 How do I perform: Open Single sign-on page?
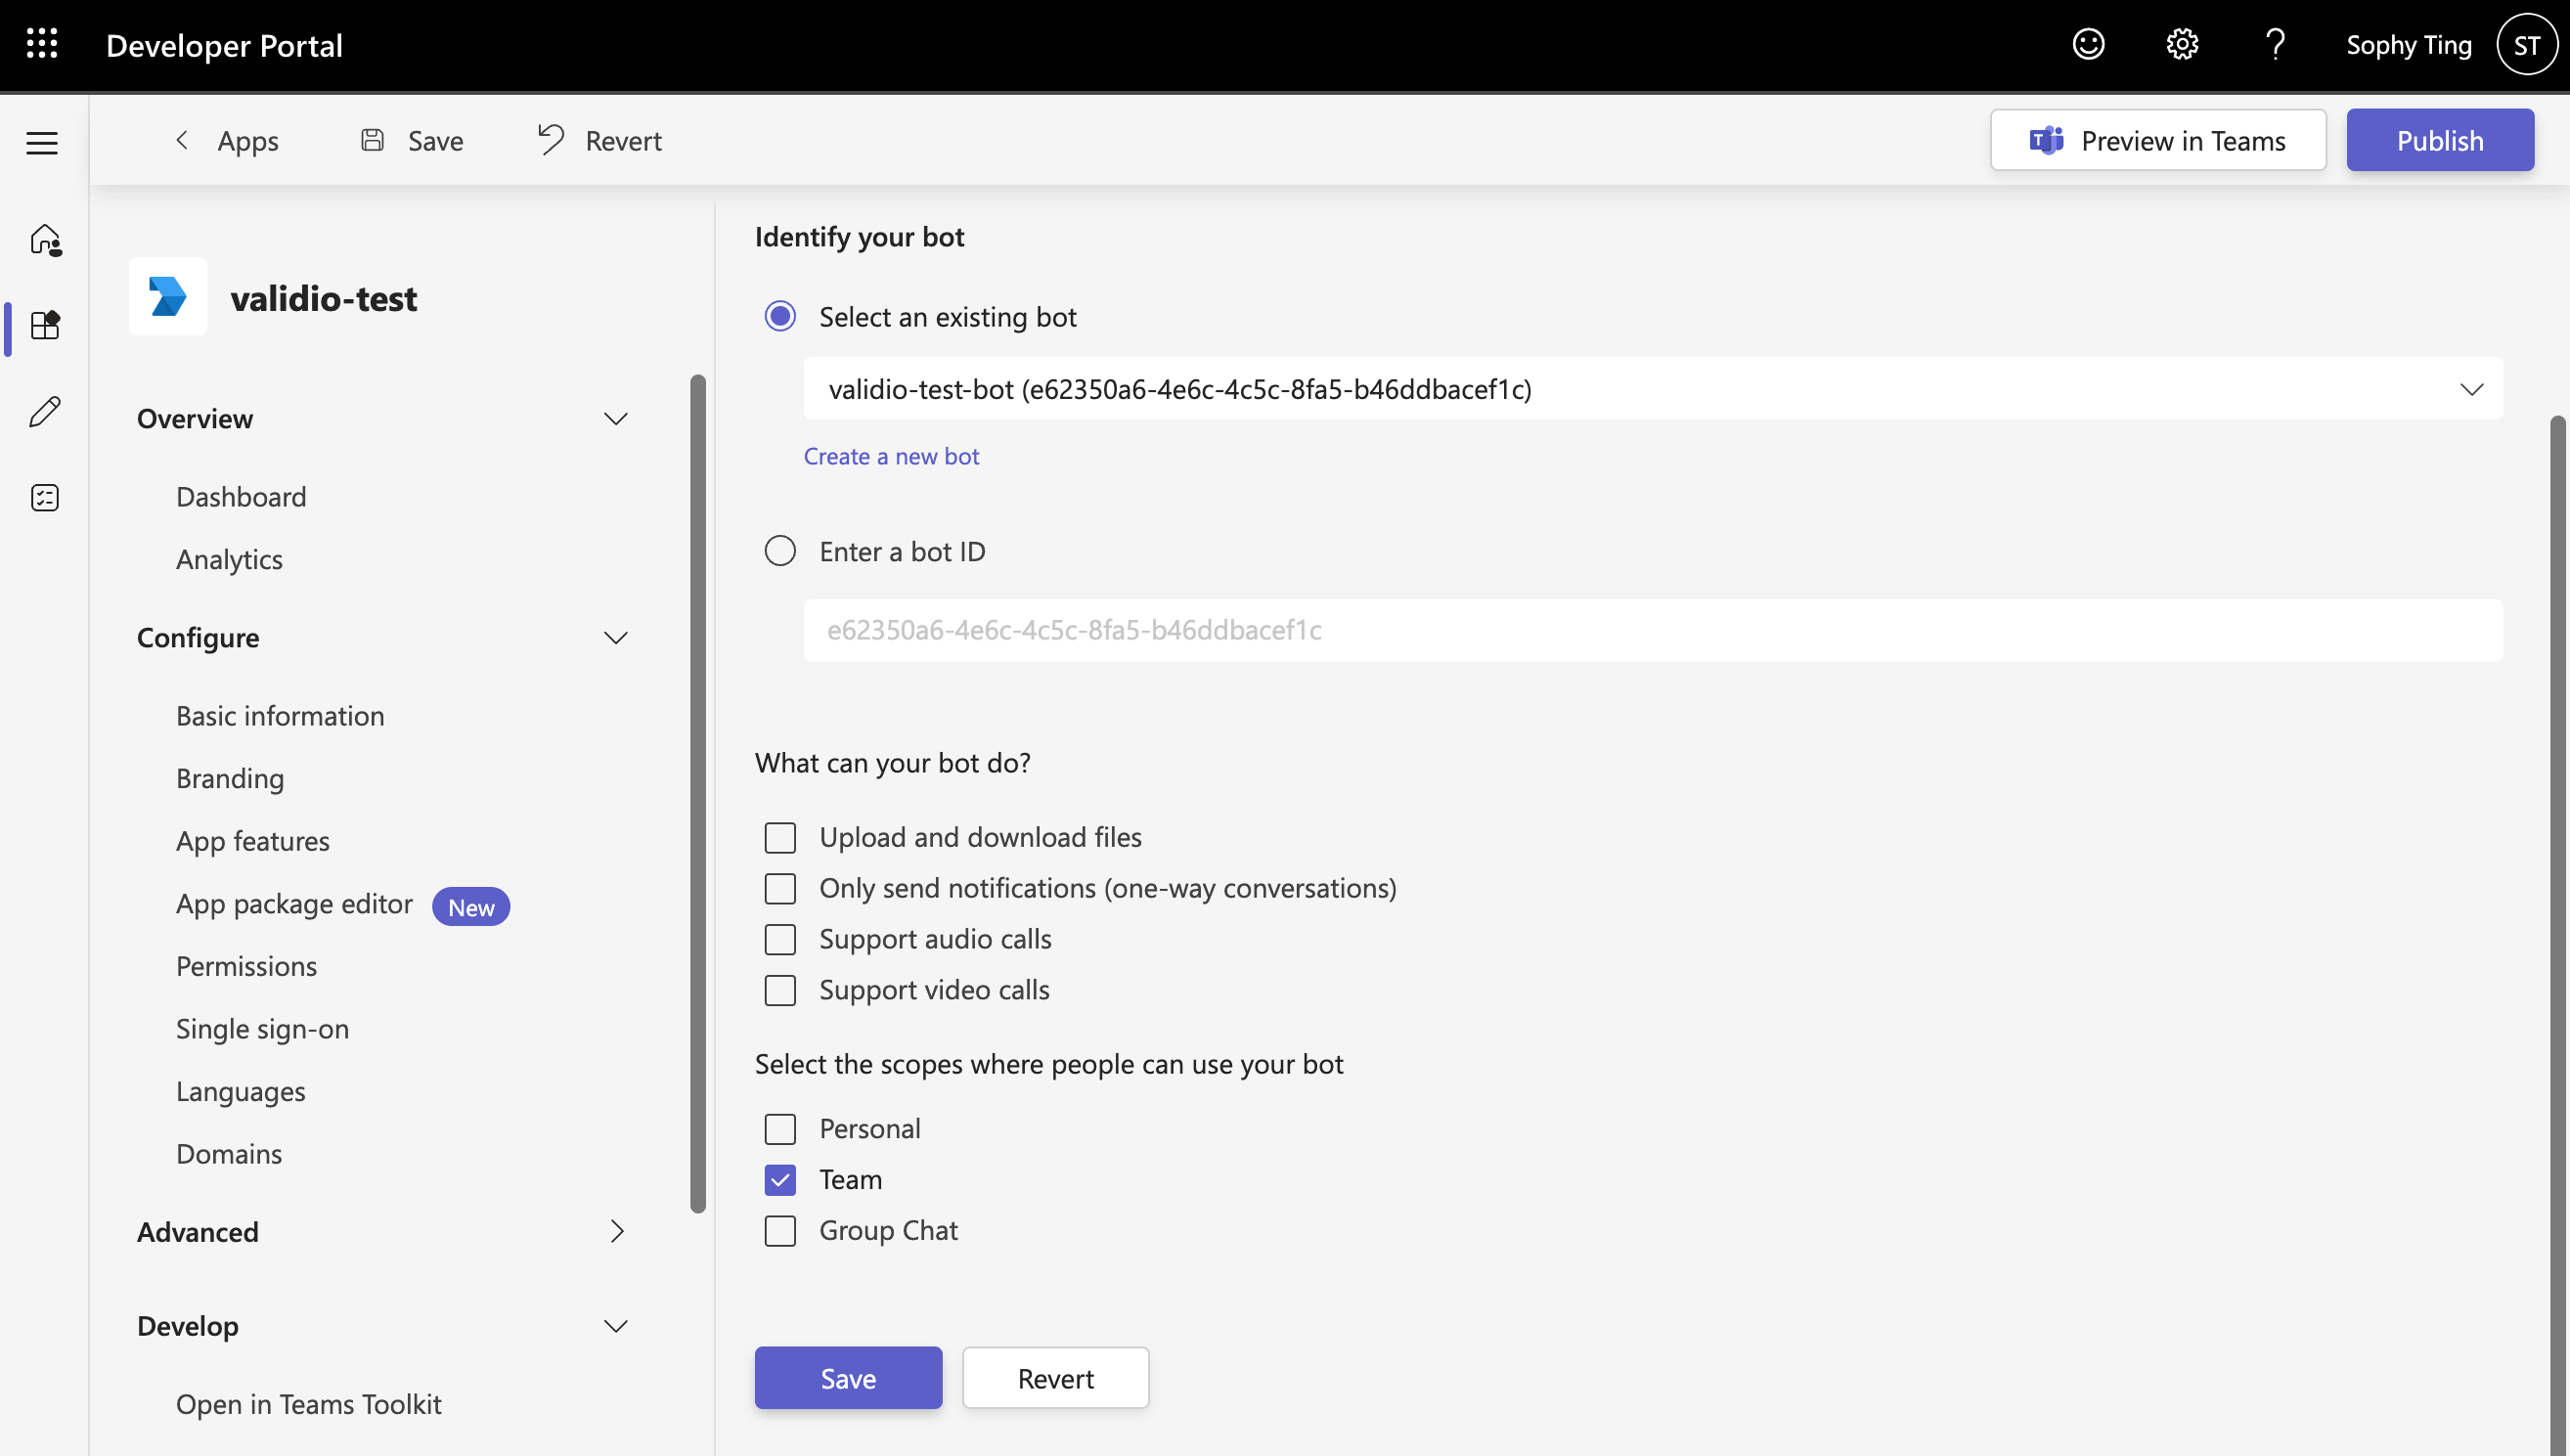coord(262,1029)
